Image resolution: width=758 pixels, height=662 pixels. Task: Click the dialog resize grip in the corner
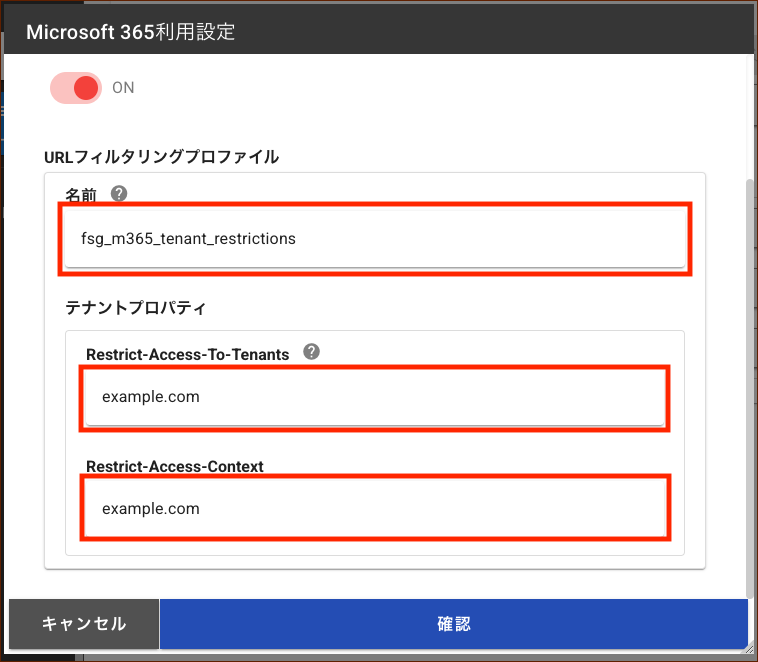click(x=749, y=649)
